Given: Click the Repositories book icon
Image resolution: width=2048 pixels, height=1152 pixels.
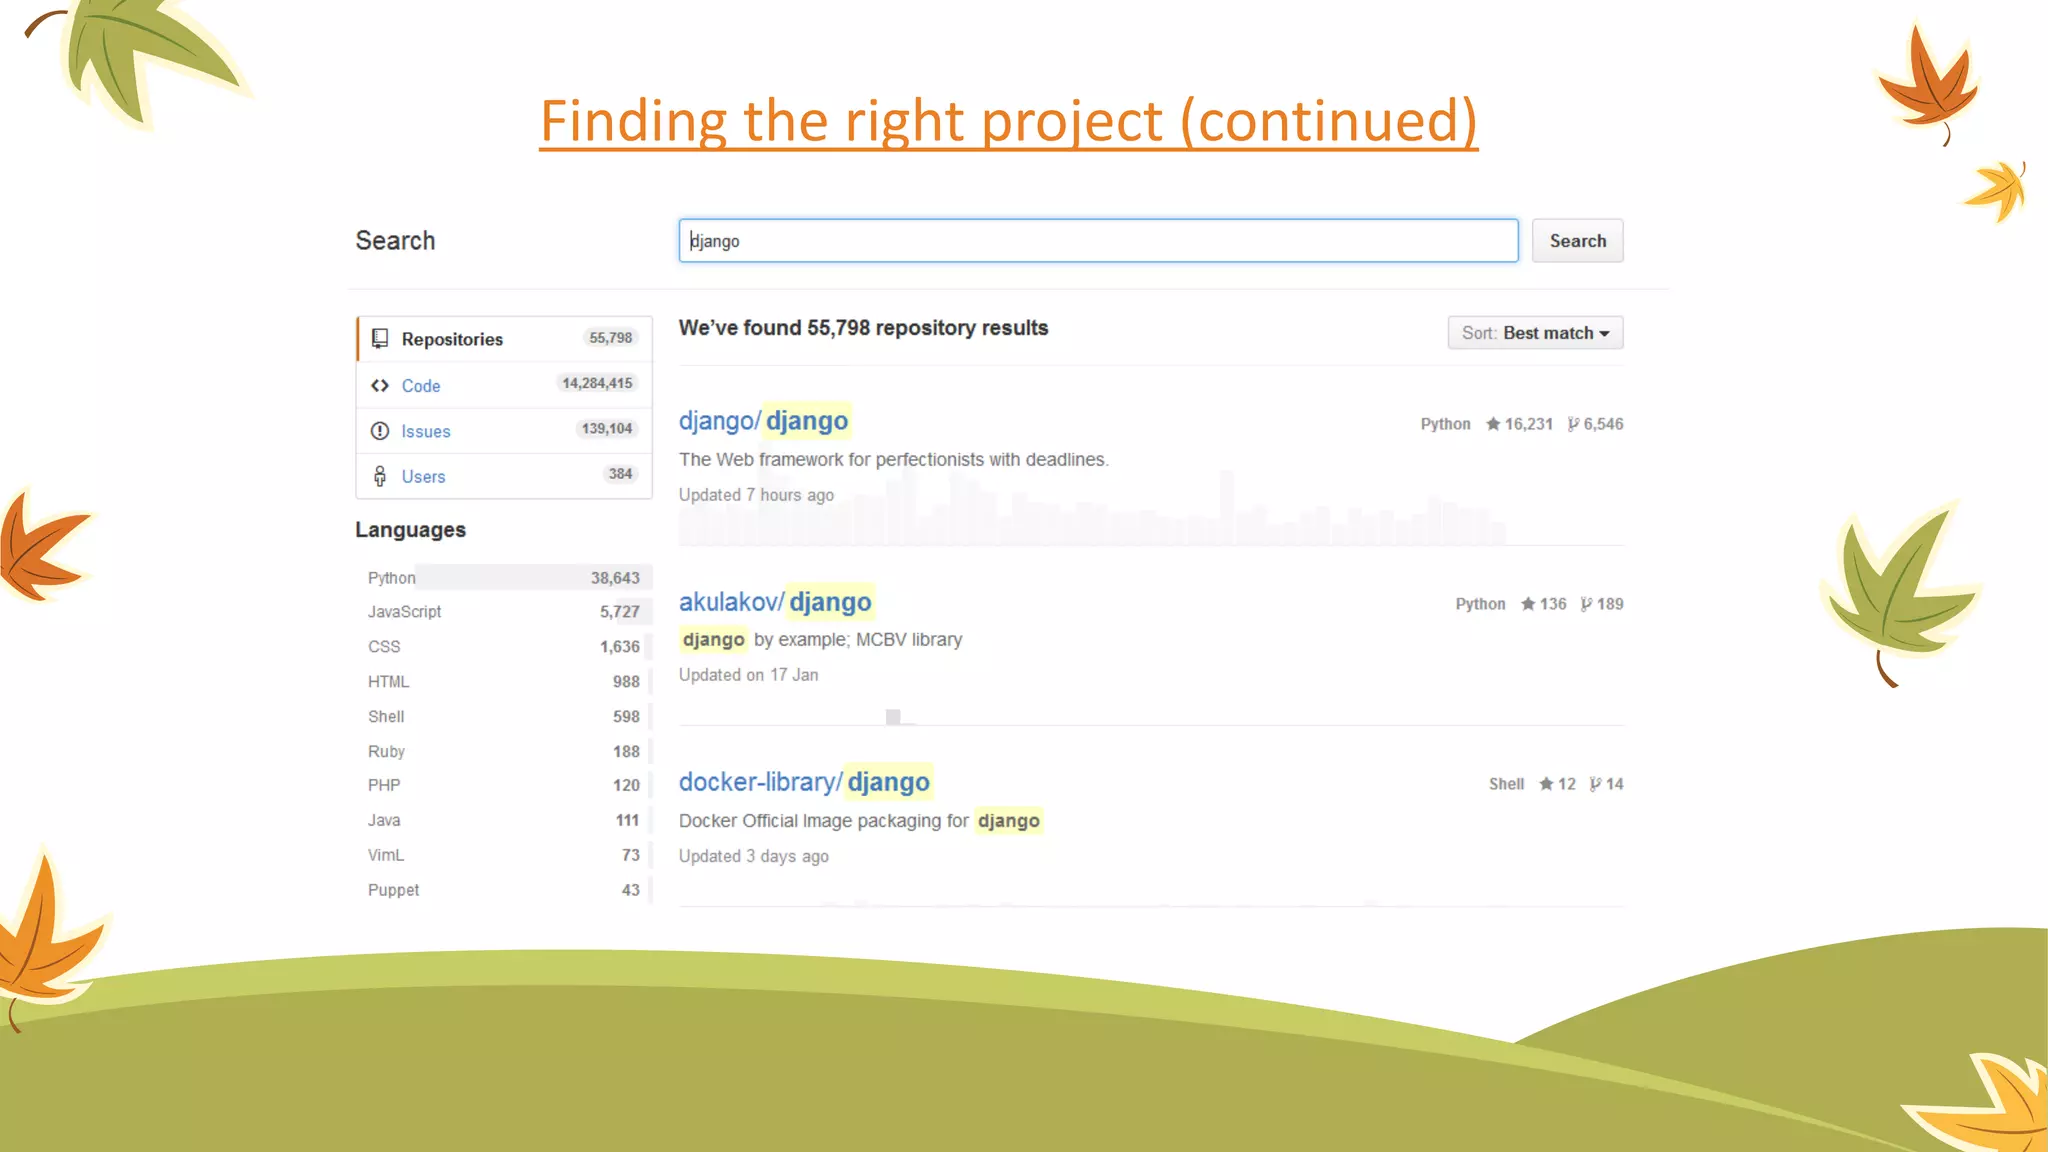Looking at the screenshot, I should tap(380, 339).
